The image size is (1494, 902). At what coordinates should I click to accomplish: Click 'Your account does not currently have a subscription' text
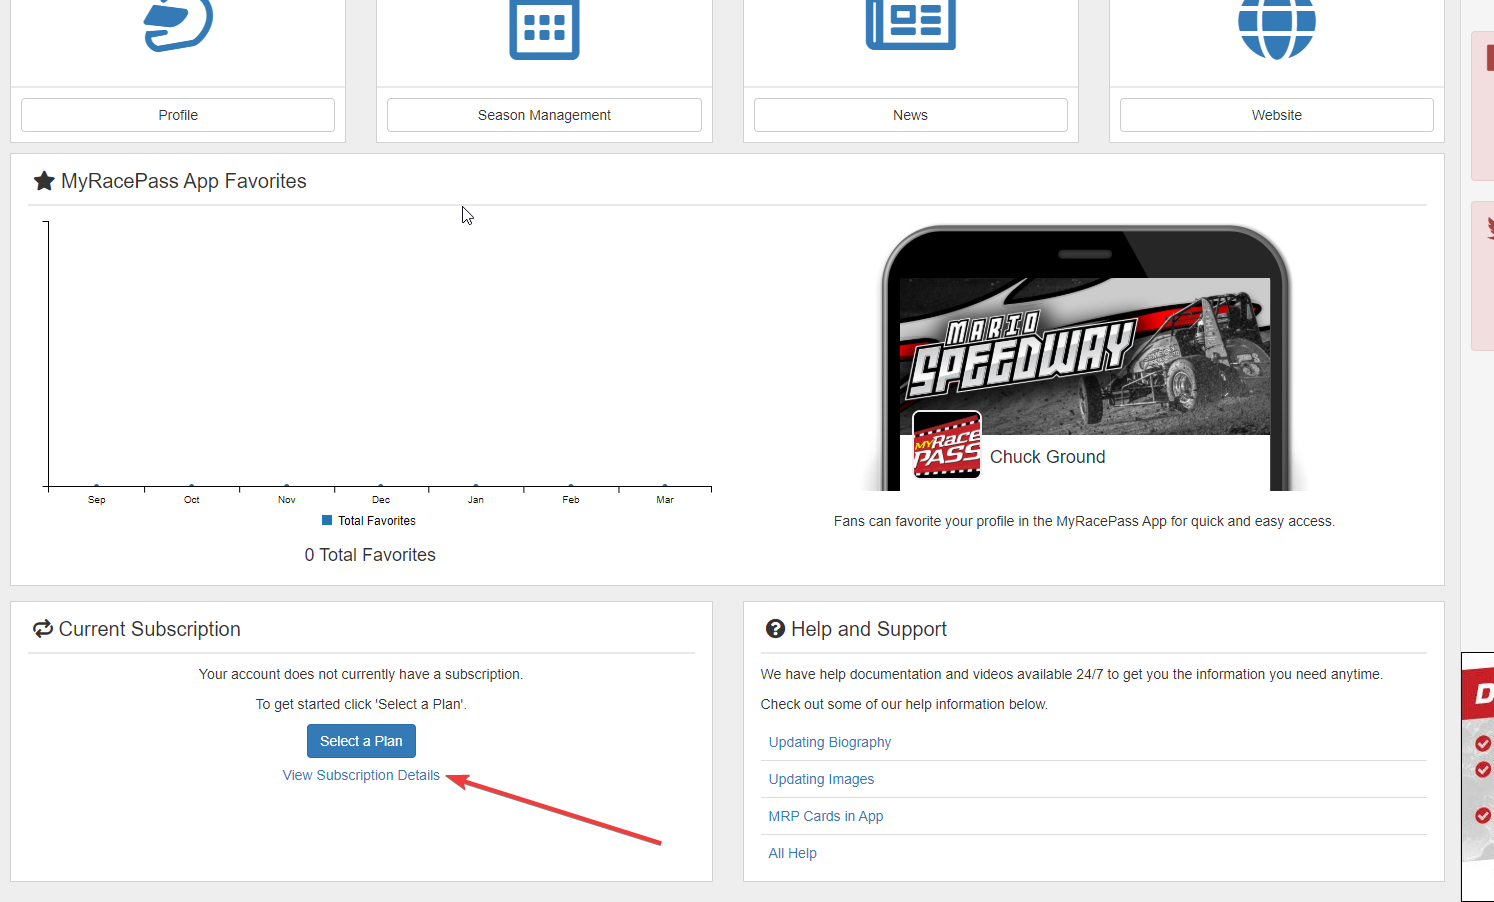coord(361,674)
